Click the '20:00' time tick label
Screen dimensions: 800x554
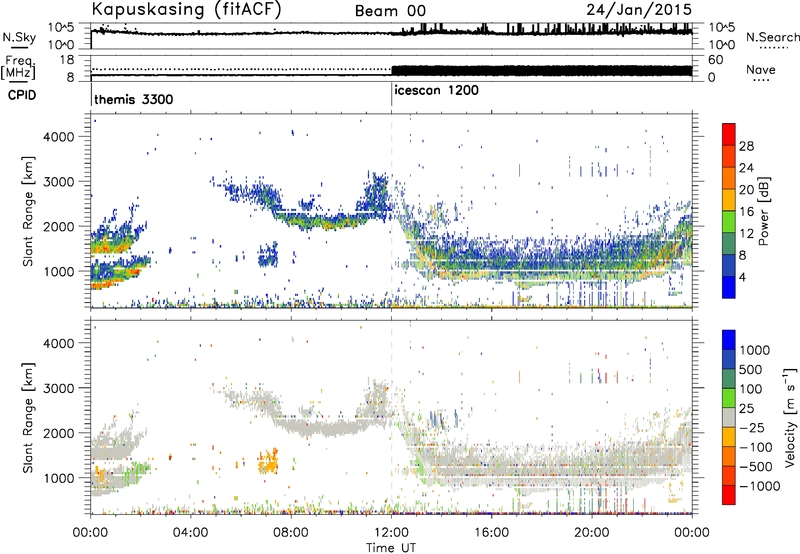click(x=592, y=533)
